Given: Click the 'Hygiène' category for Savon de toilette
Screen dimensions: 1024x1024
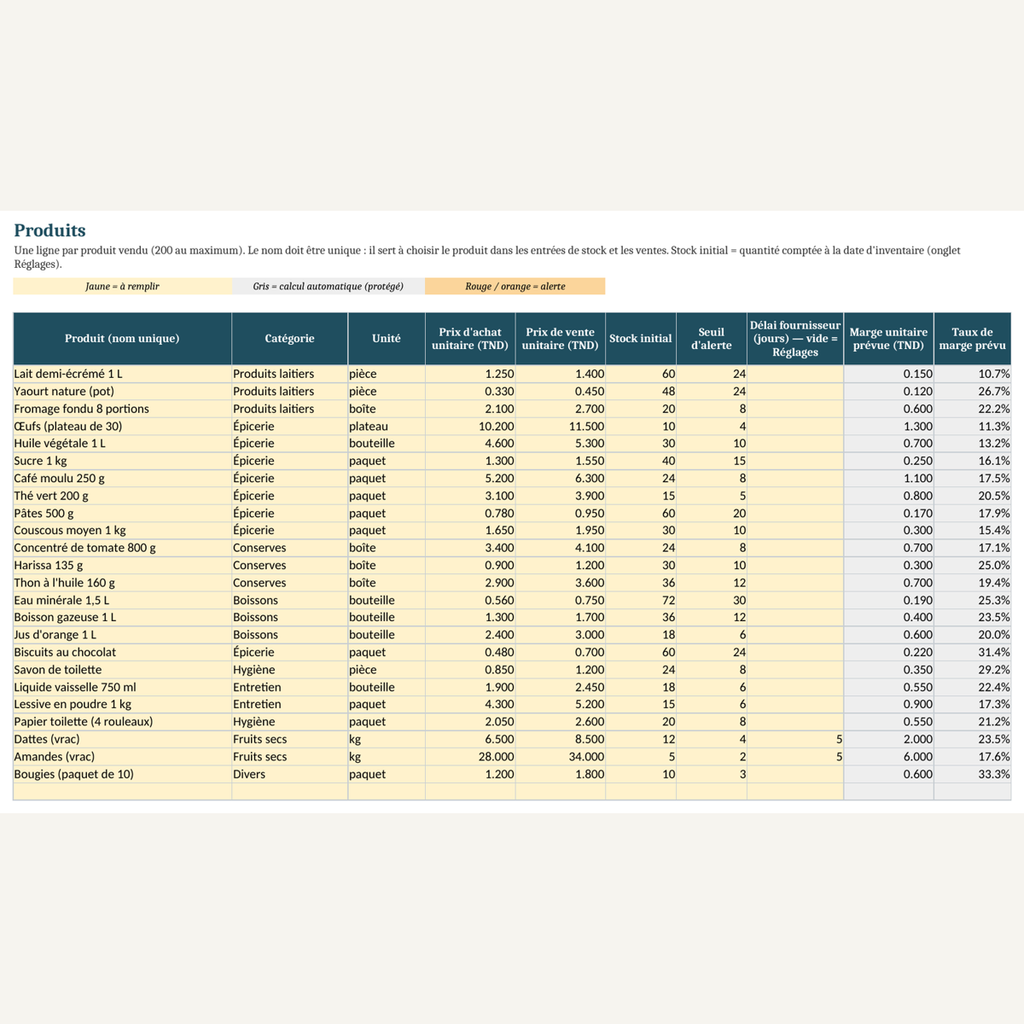Looking at the screenshot, I should [x=289, y=669].
